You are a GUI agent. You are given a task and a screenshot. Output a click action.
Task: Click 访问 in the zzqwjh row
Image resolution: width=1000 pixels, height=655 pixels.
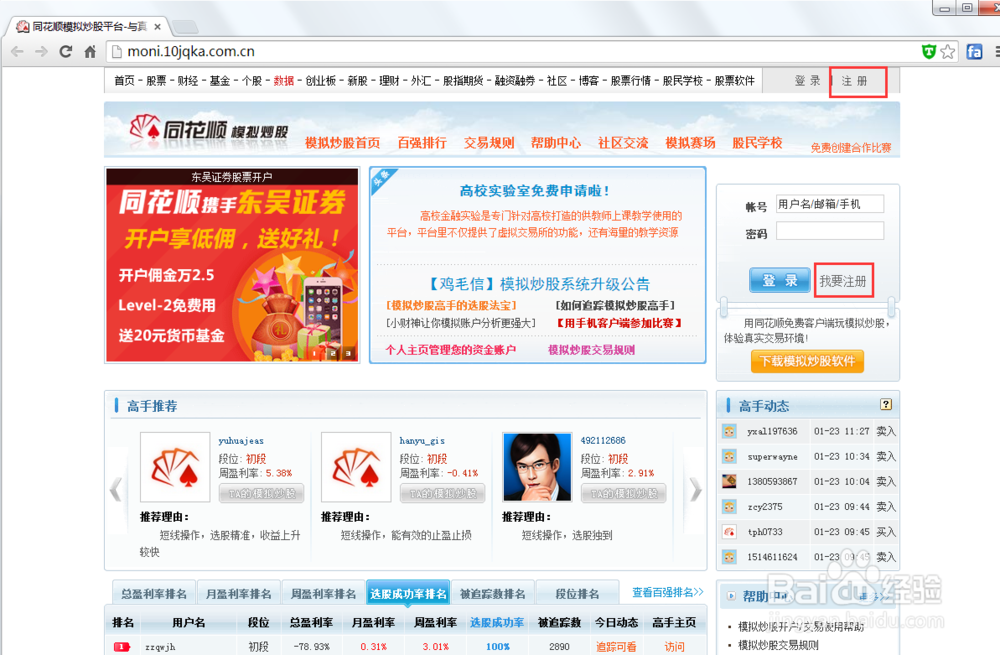coord(674,647)
